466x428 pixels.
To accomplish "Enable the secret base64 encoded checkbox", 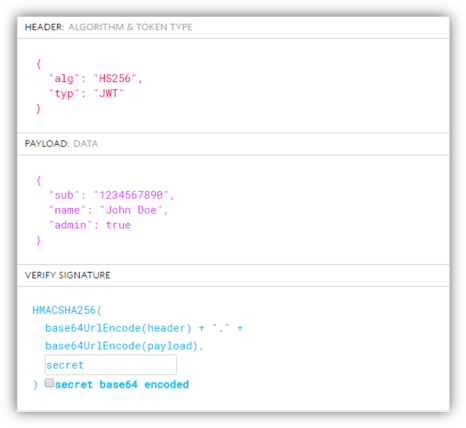I will [x=49, y=383].
